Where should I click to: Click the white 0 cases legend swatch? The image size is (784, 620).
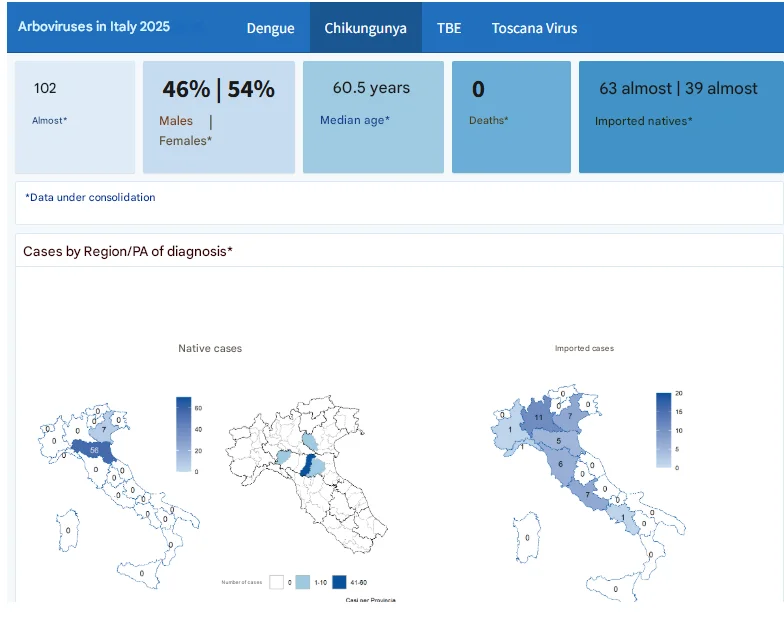click(276, 582)
